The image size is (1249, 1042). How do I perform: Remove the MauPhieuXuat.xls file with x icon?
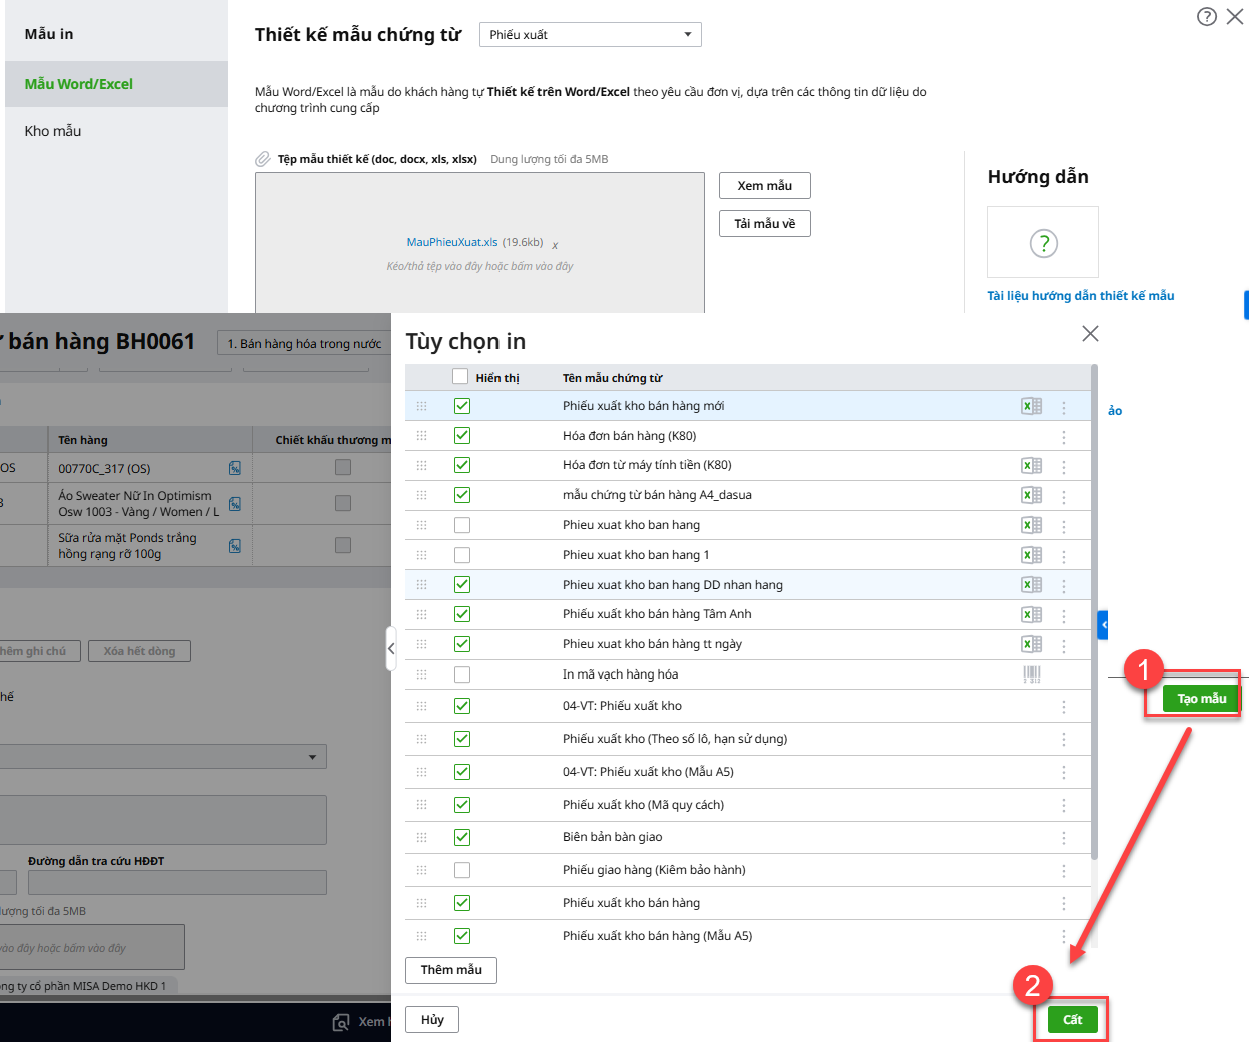click(555, 245)
